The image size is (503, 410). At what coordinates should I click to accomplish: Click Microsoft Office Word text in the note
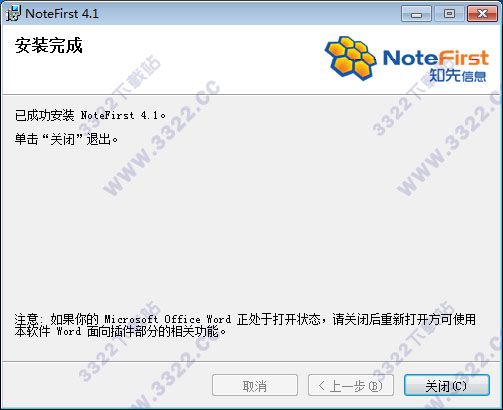pyautogui.click(x=168, y=319)
